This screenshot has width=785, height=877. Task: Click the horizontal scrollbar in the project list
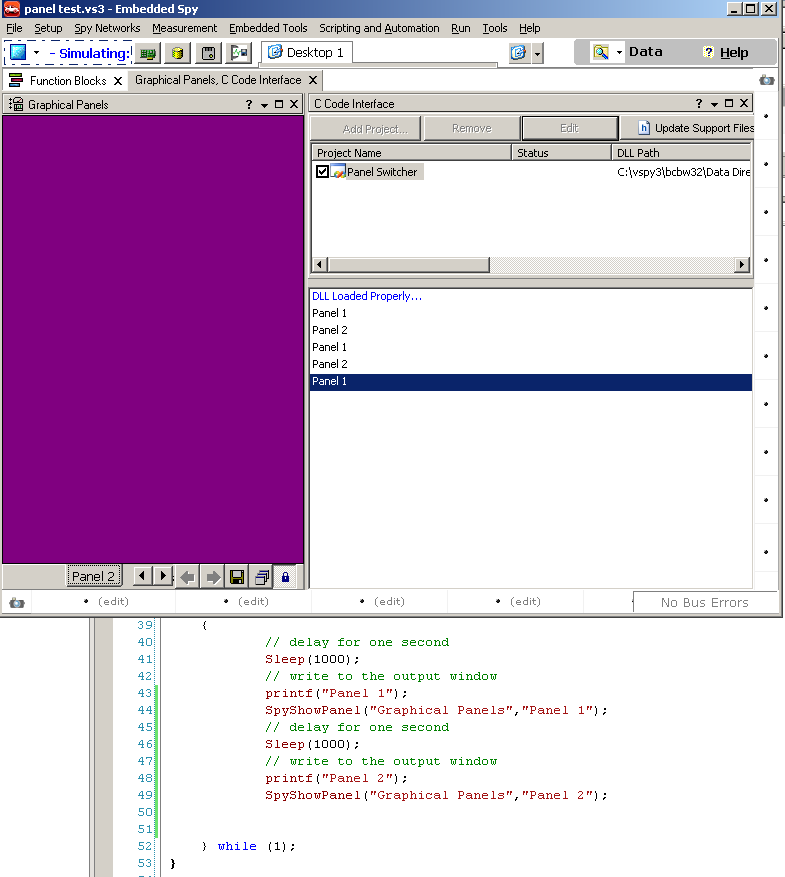click(x=409, y=265)
